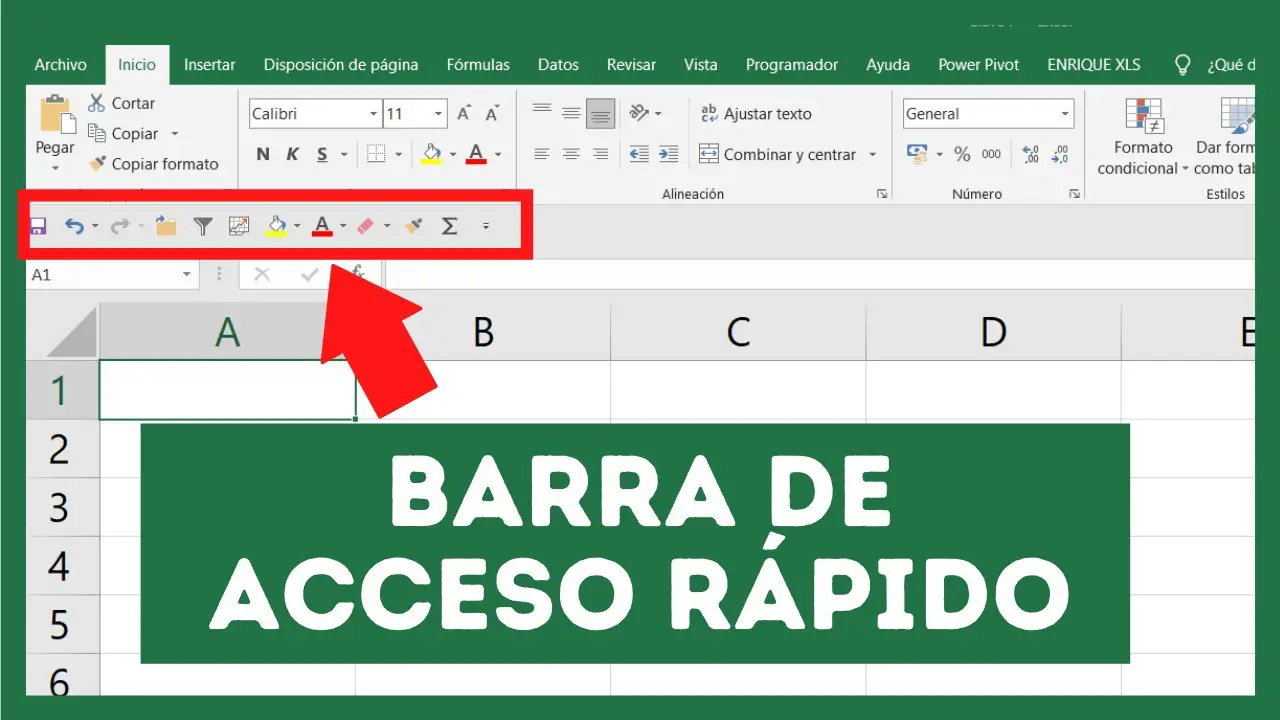Open the Alineación dialog launcher
Screen dimensions: 1280x720
(882, 194)
